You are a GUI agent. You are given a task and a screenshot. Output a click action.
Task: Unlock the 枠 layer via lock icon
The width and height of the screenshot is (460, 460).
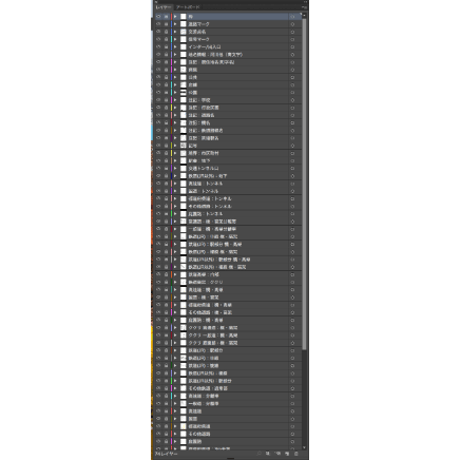[x=166, y=16]
